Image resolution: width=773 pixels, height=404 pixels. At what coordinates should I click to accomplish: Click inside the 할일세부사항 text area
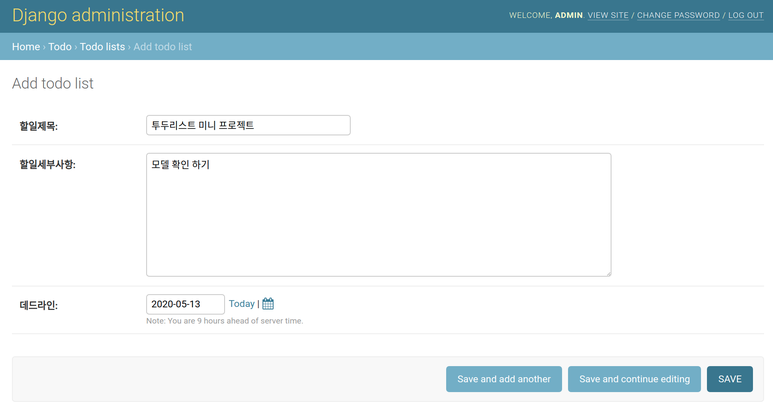[x=378, y=214]
